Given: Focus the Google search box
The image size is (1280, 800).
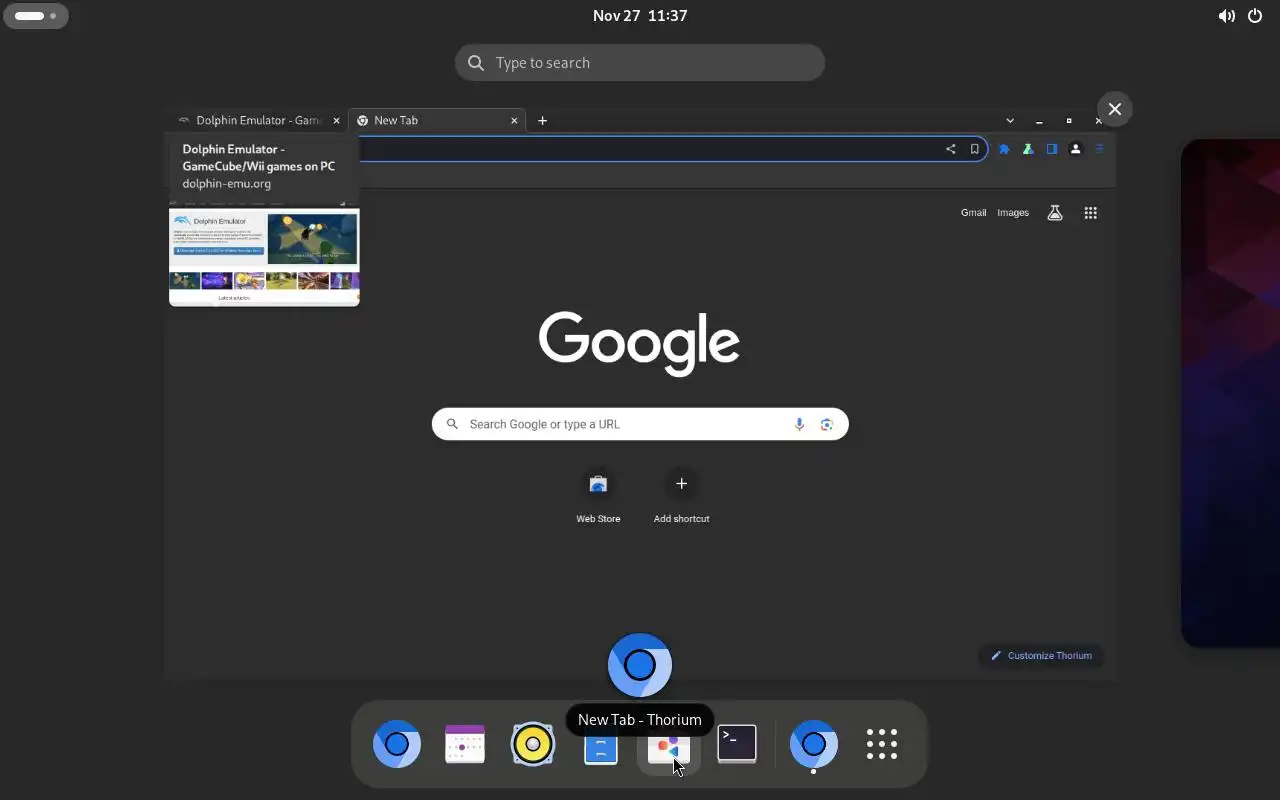Looking at the screenshot, I should (640, 424).
